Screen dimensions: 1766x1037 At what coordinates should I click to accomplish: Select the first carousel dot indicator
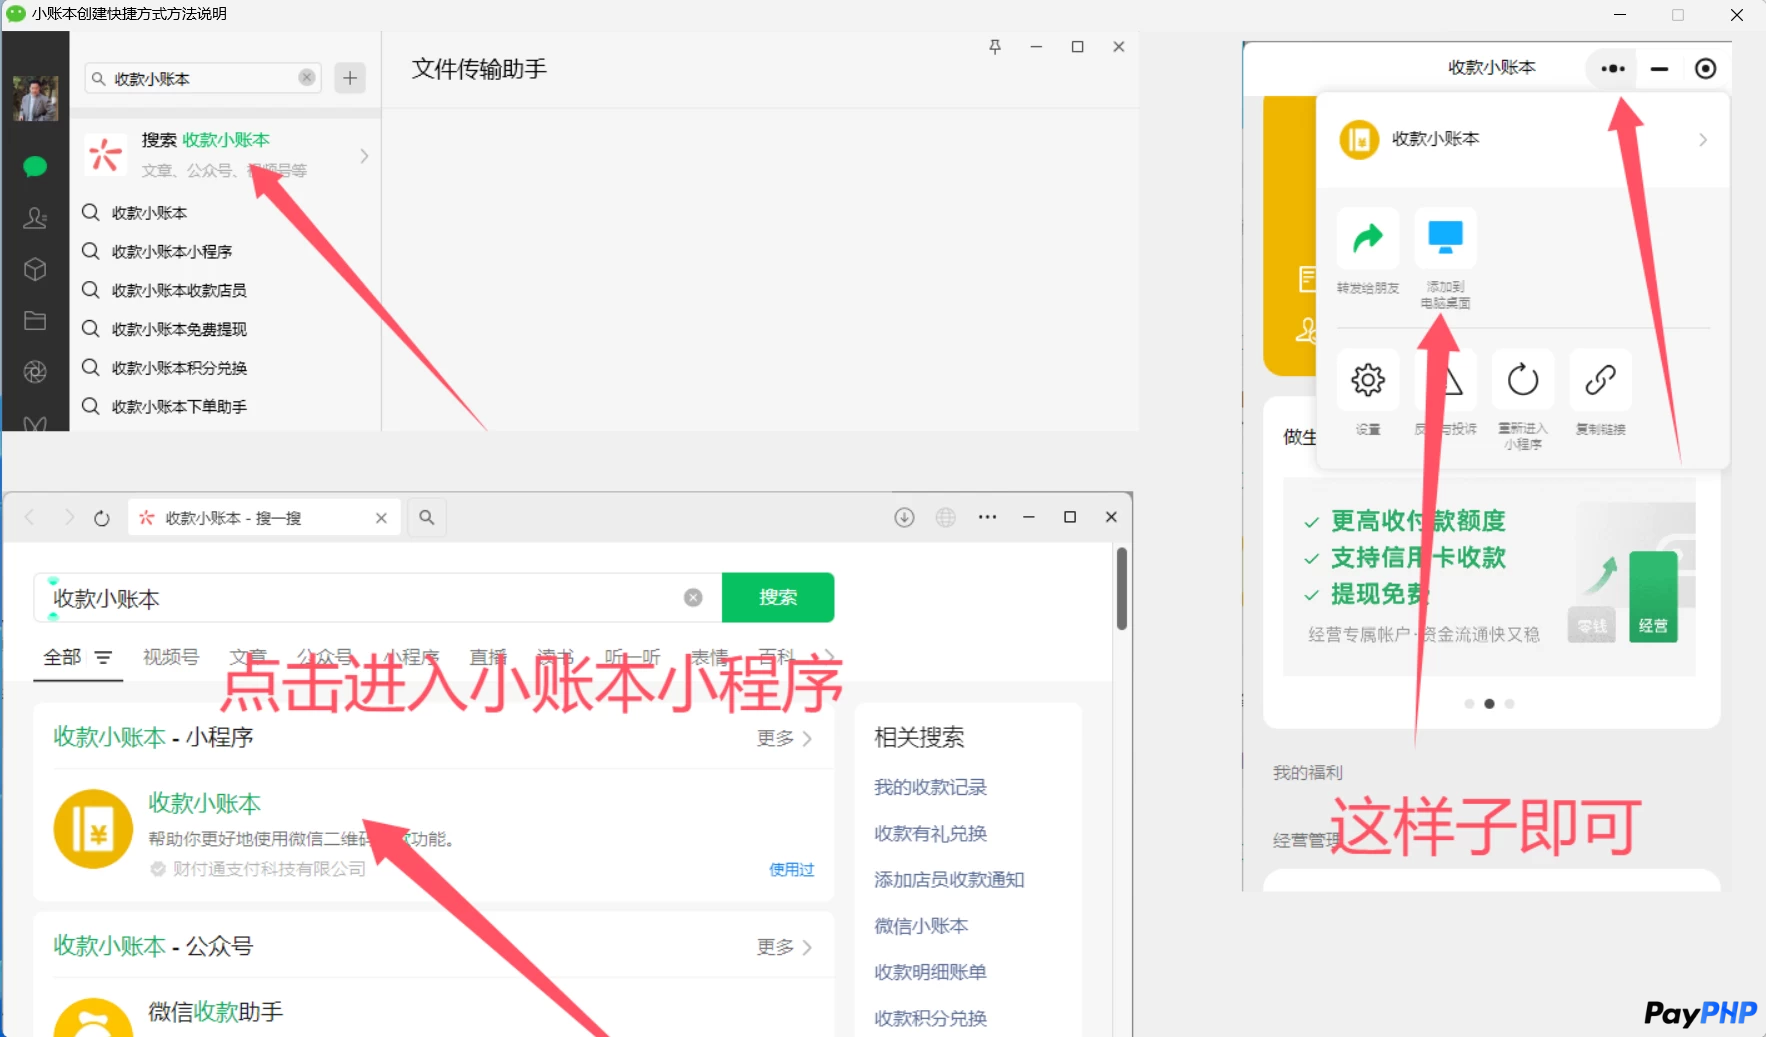click(1469, 704)
